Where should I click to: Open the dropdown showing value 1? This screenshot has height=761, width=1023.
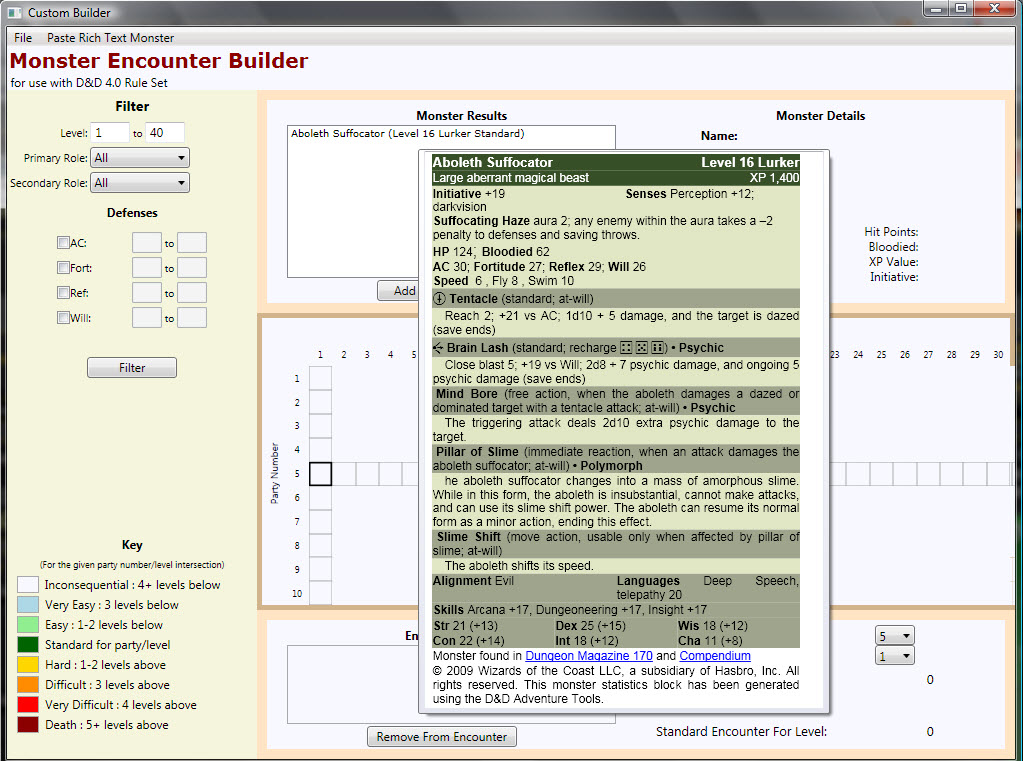coord(894,655)
